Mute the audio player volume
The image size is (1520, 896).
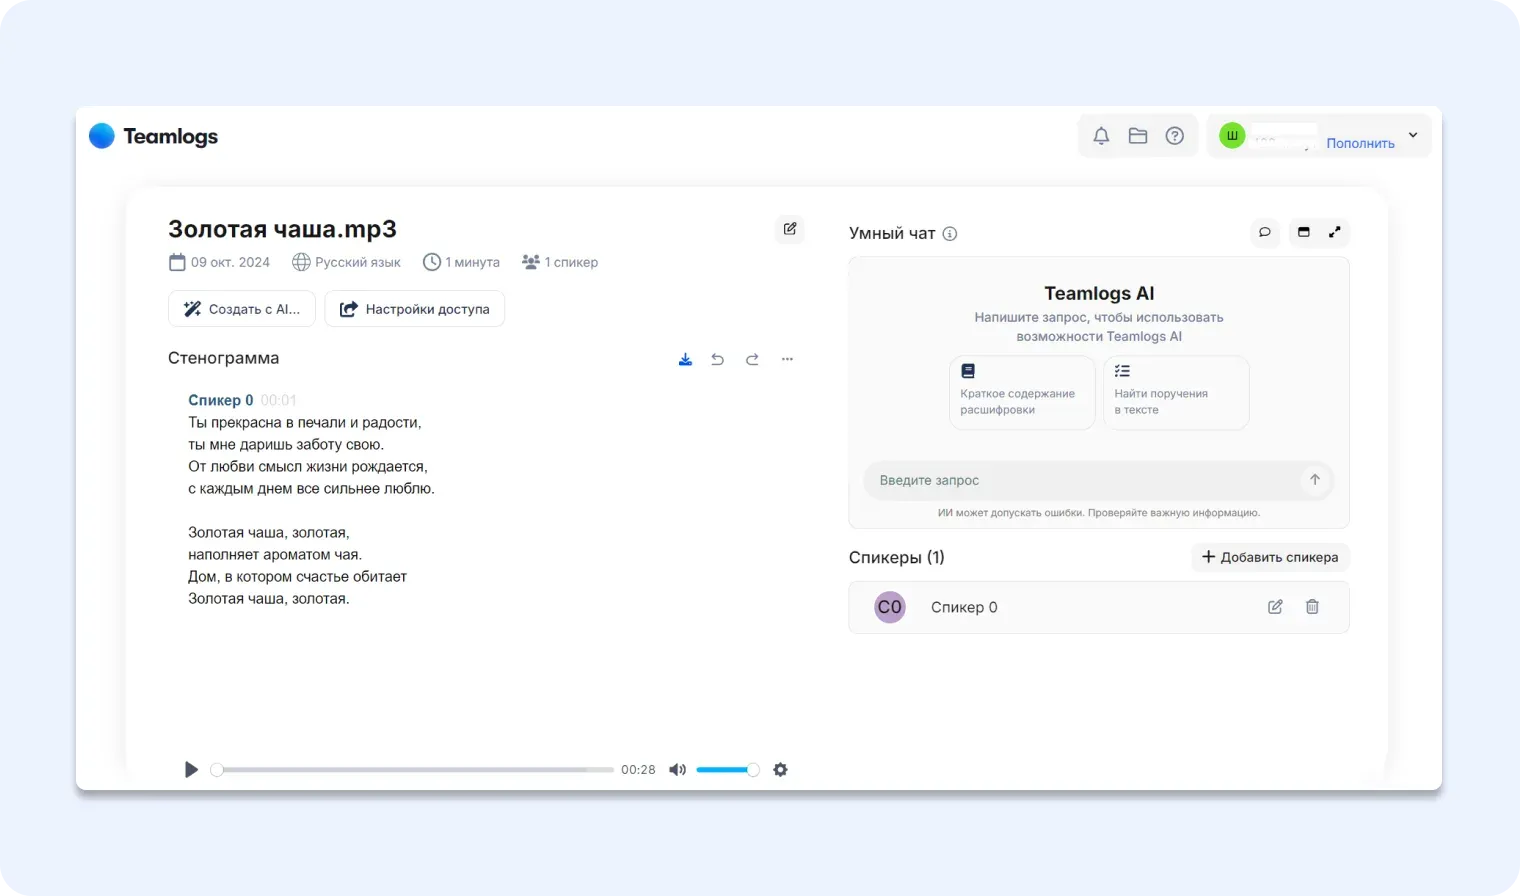coord(677,769)
